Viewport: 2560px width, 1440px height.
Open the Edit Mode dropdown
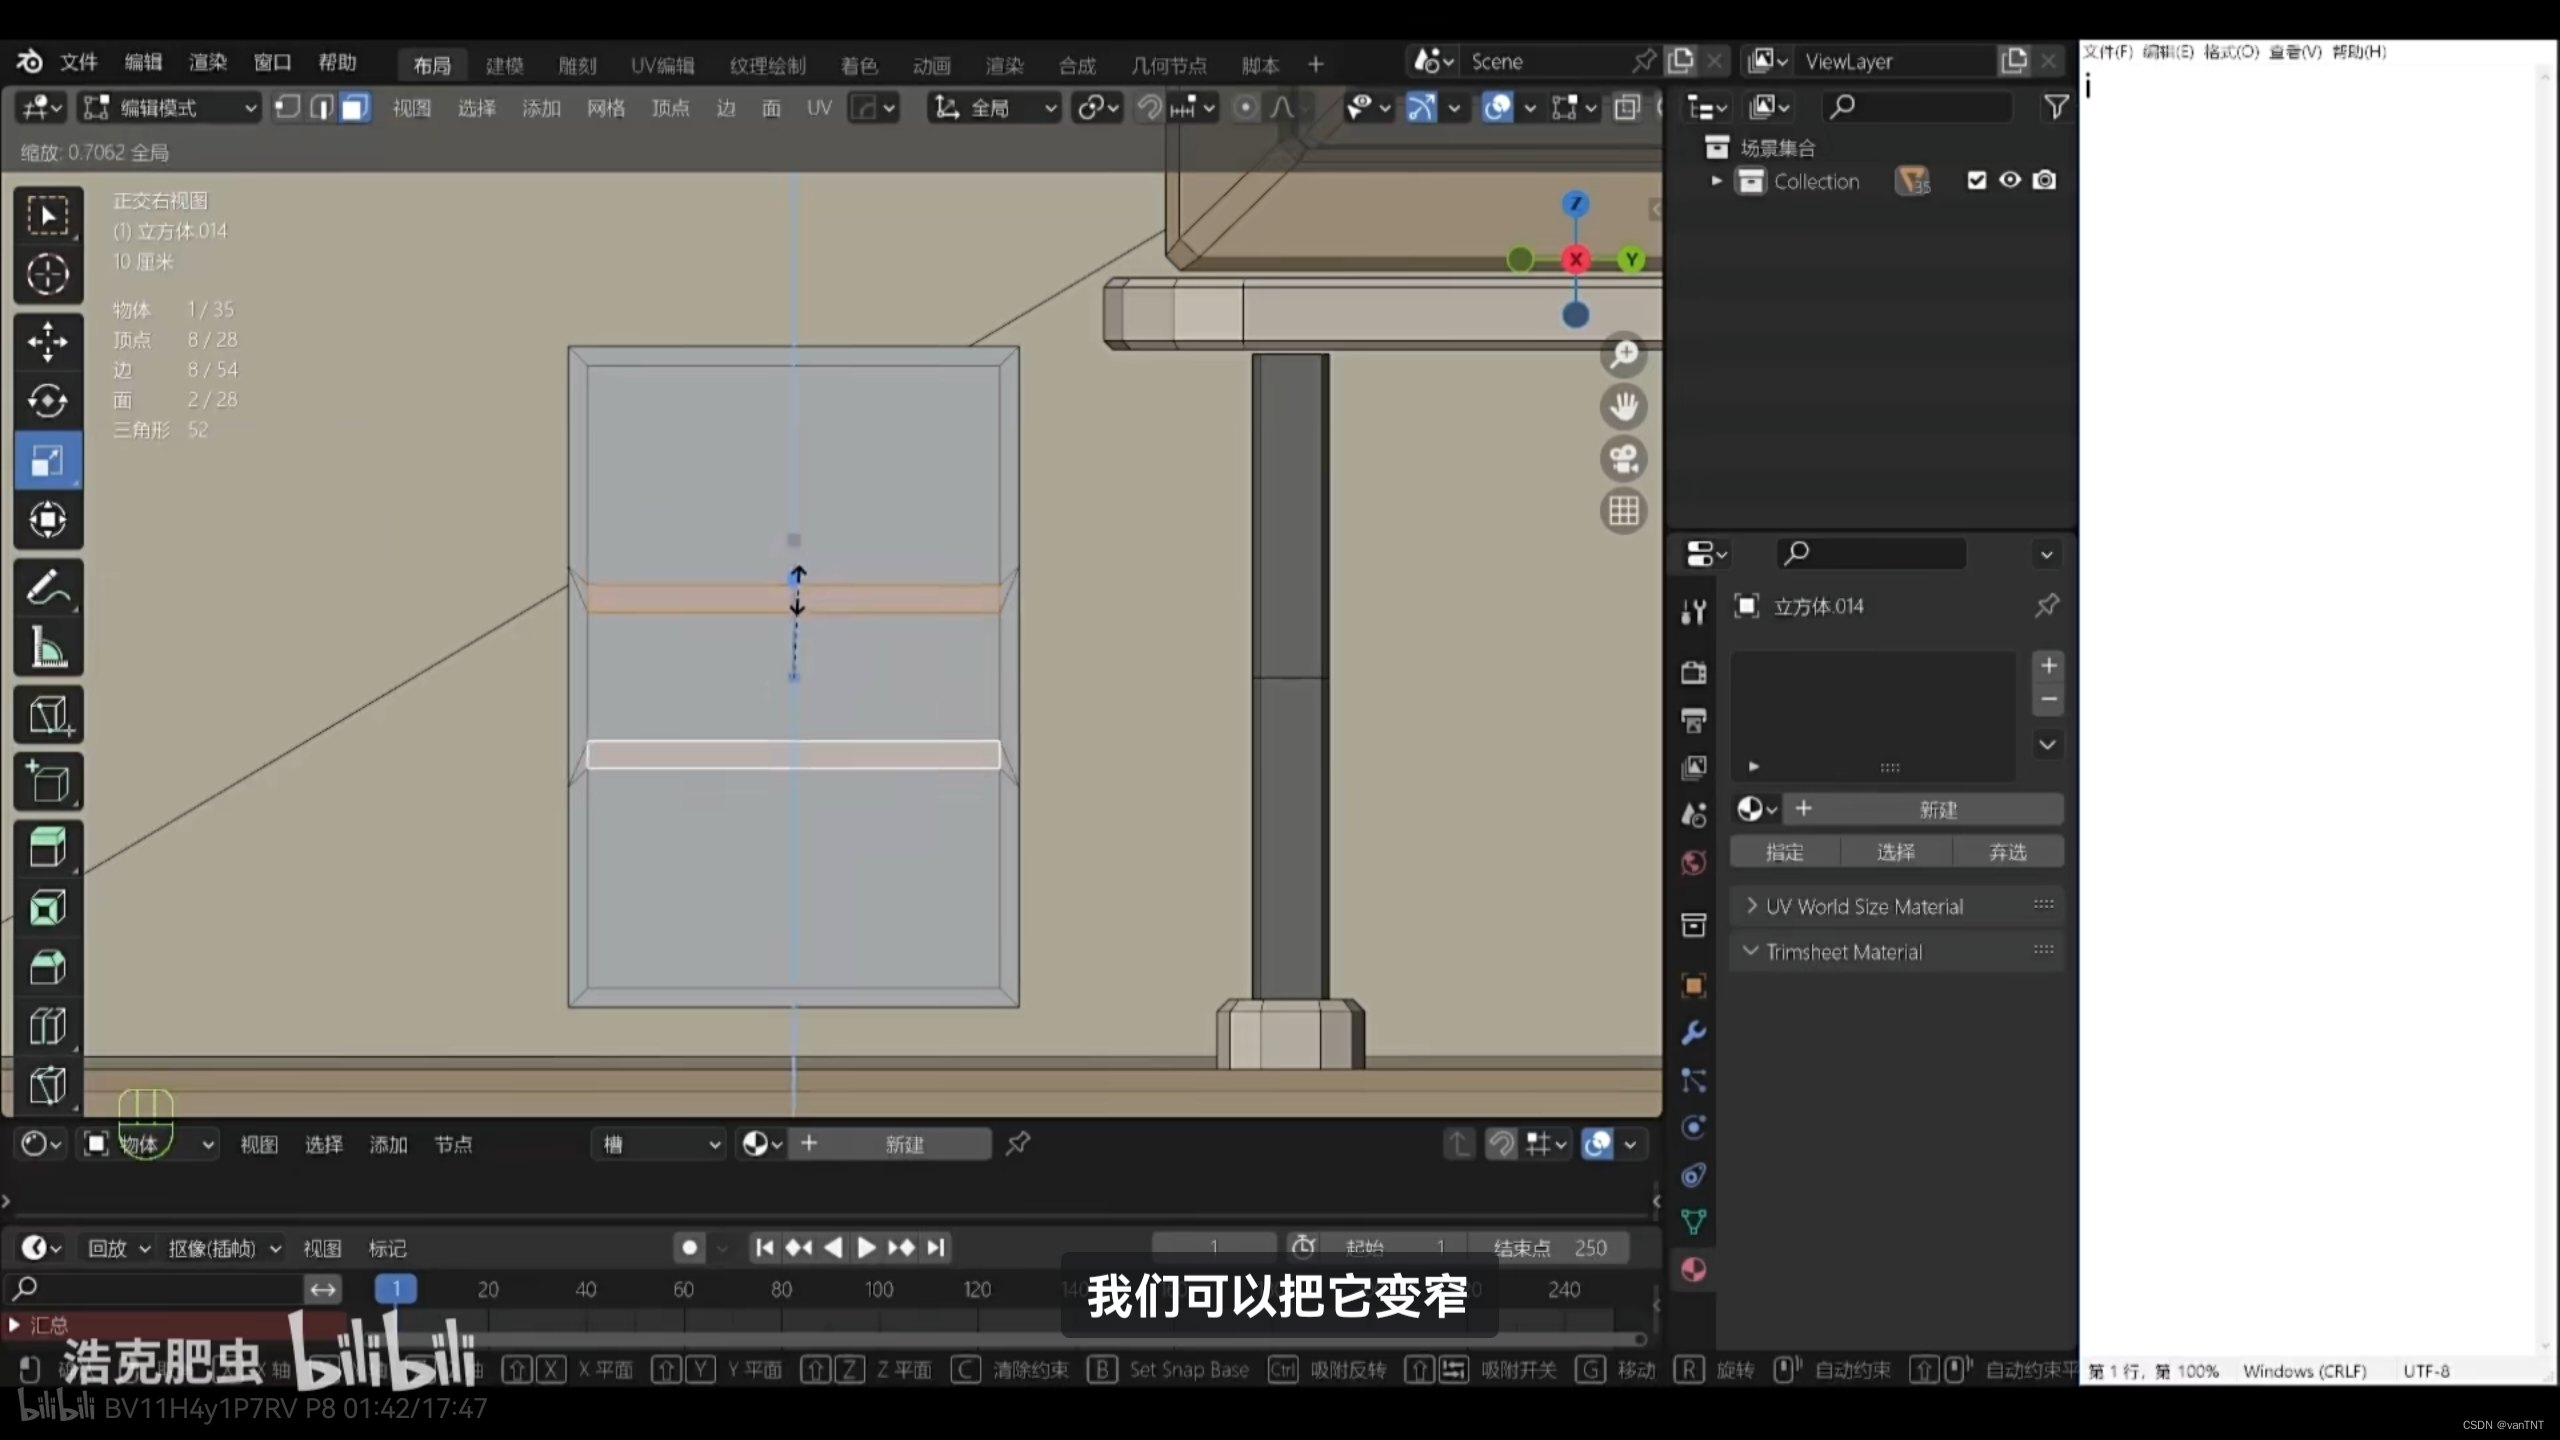pos(169,107)
